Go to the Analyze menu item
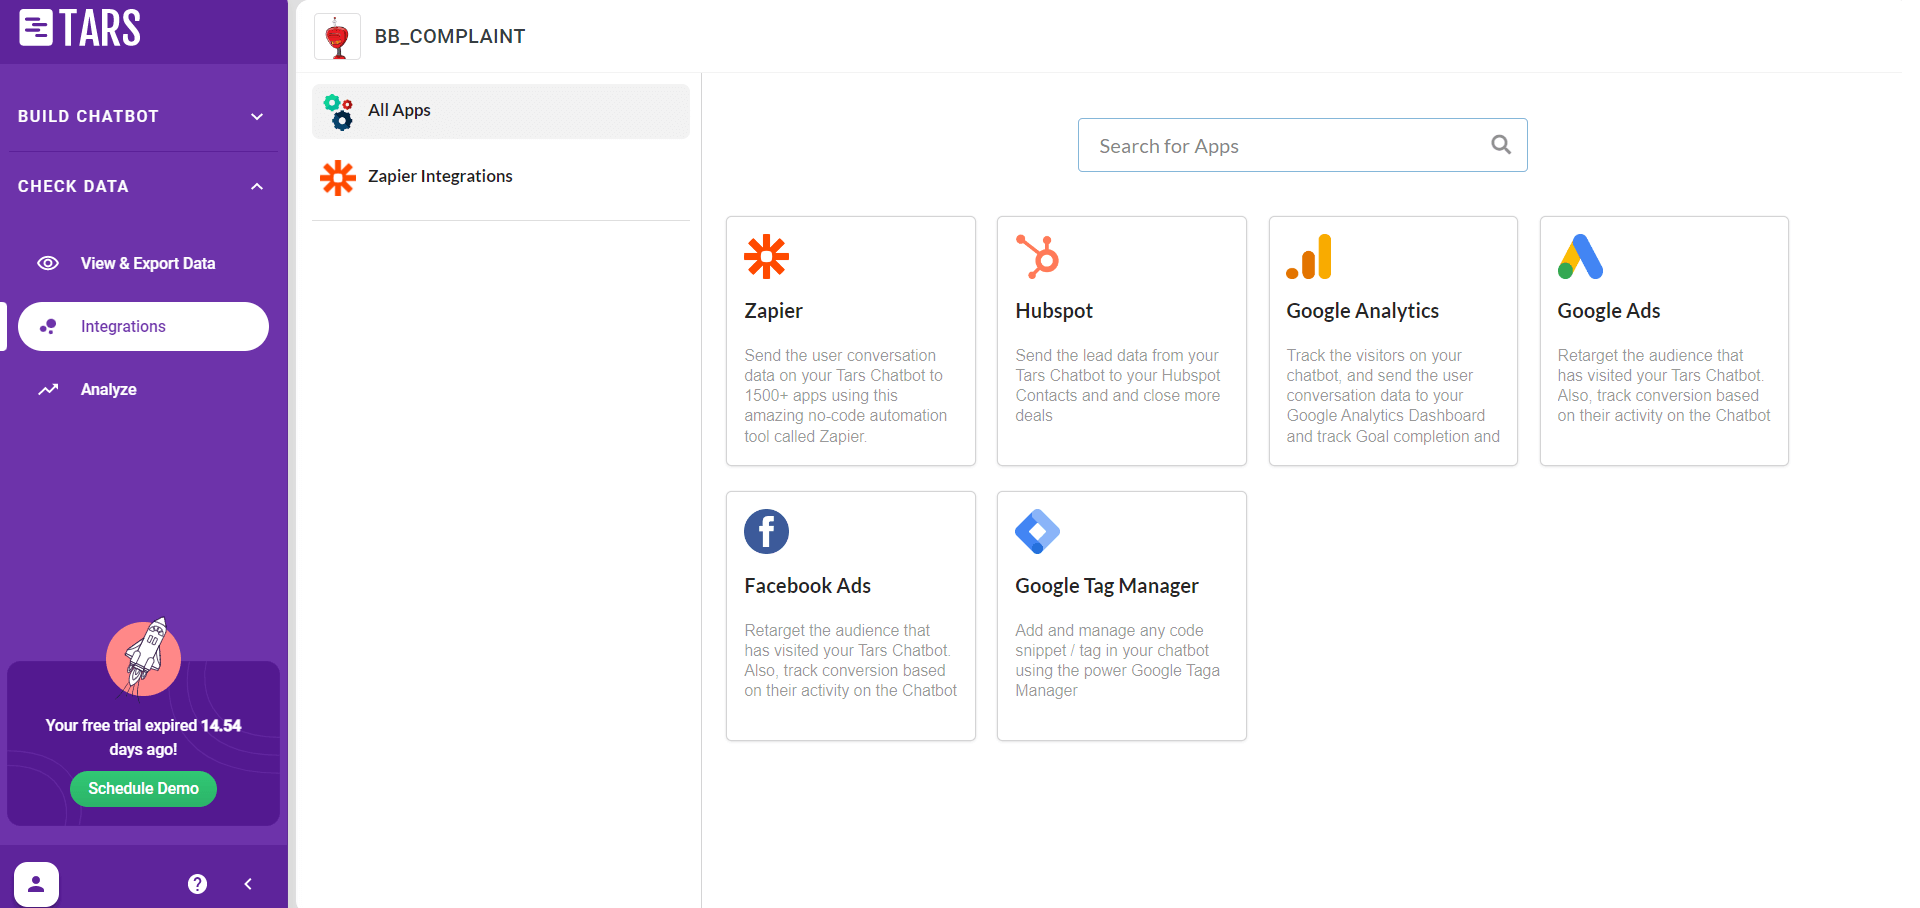 [108, 389]
